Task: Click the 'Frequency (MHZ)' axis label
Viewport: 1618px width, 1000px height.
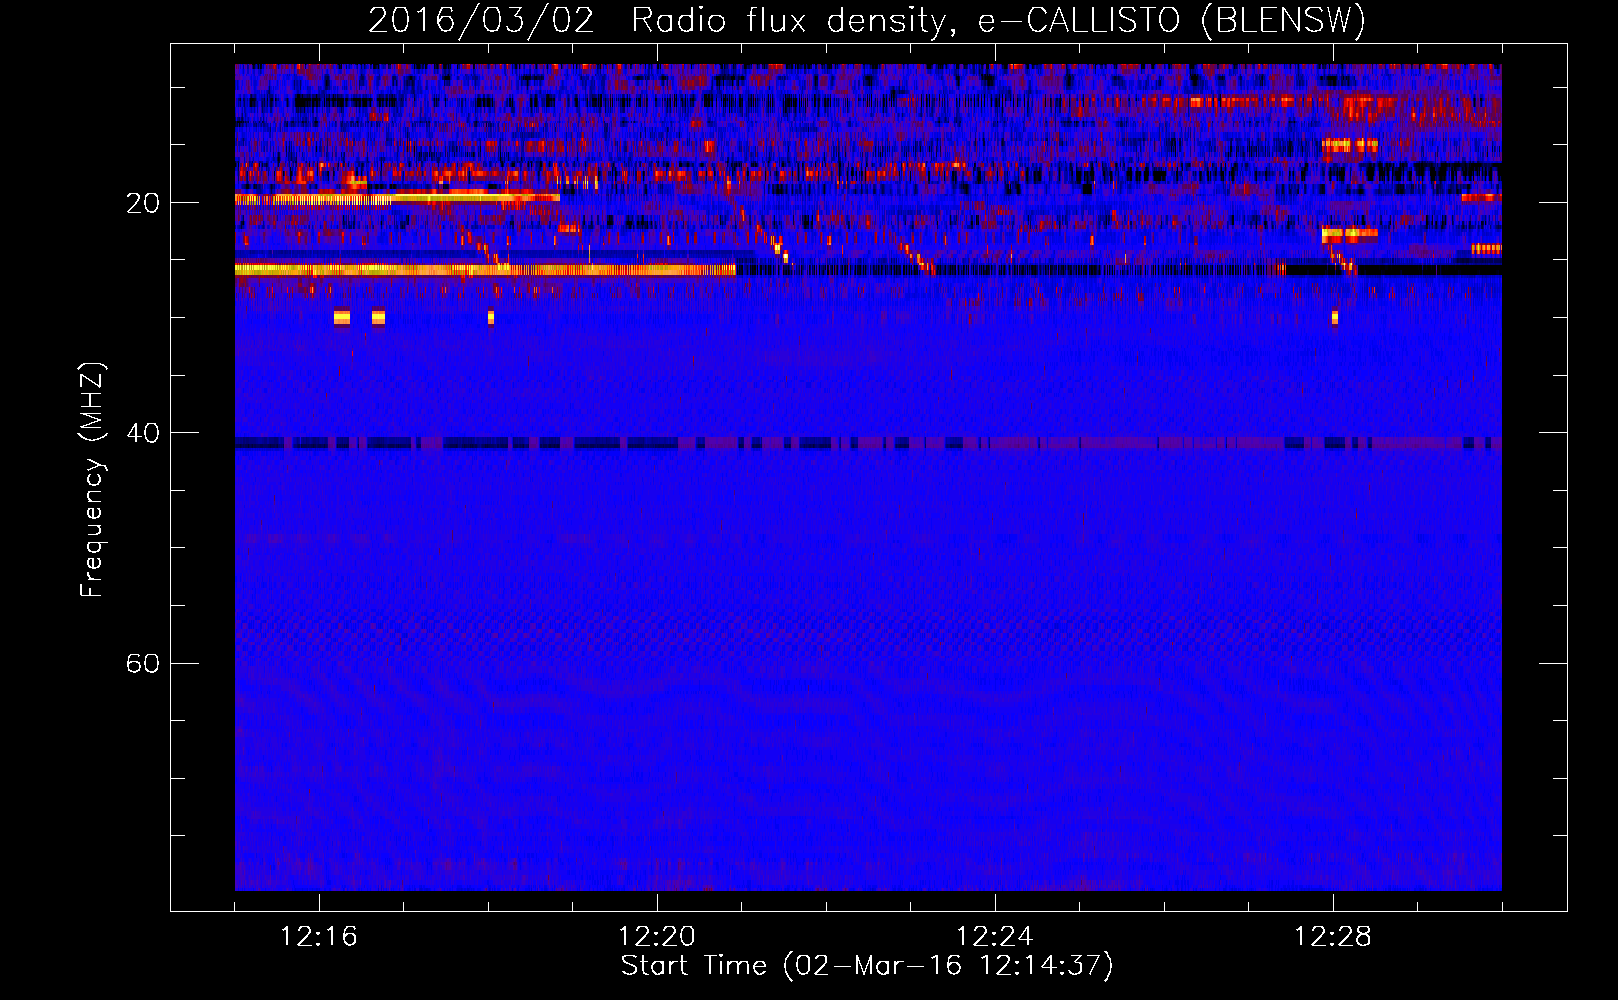Action: click(x=92, y=481)
